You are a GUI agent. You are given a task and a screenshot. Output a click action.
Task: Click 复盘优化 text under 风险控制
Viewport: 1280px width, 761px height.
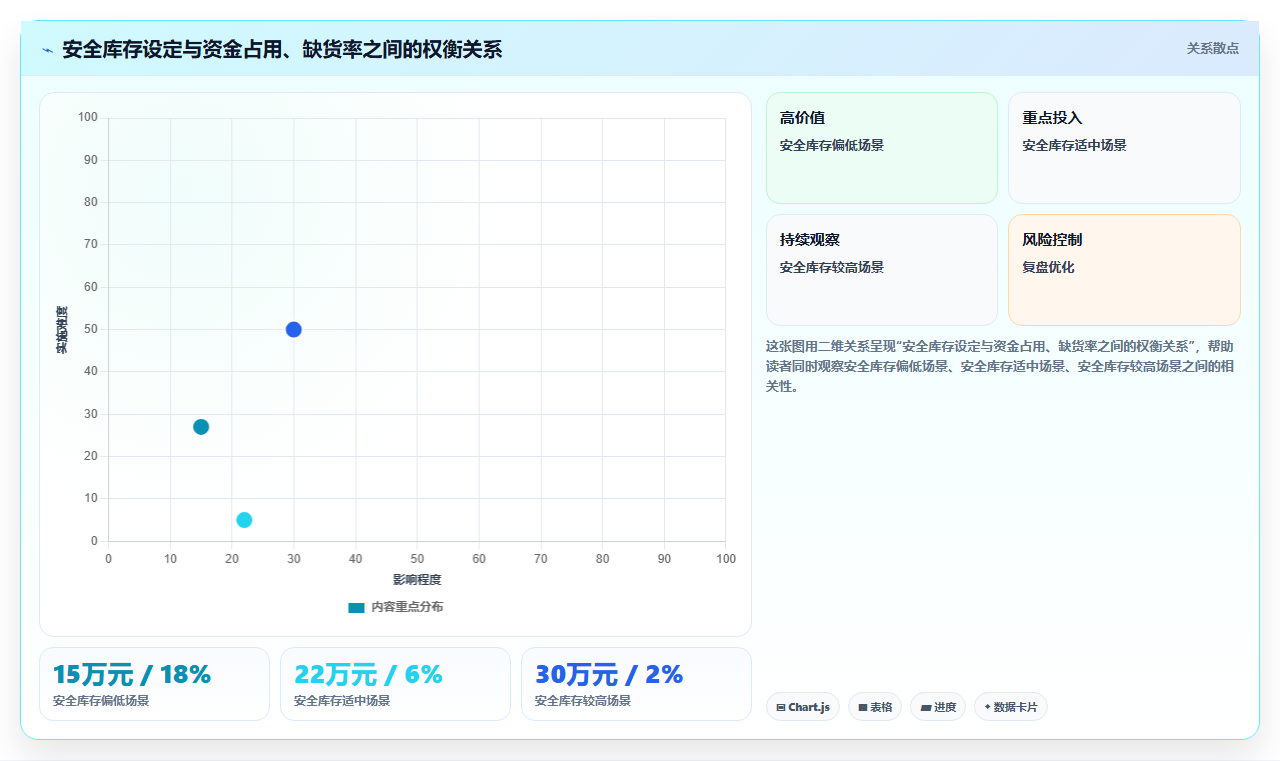1048,268
